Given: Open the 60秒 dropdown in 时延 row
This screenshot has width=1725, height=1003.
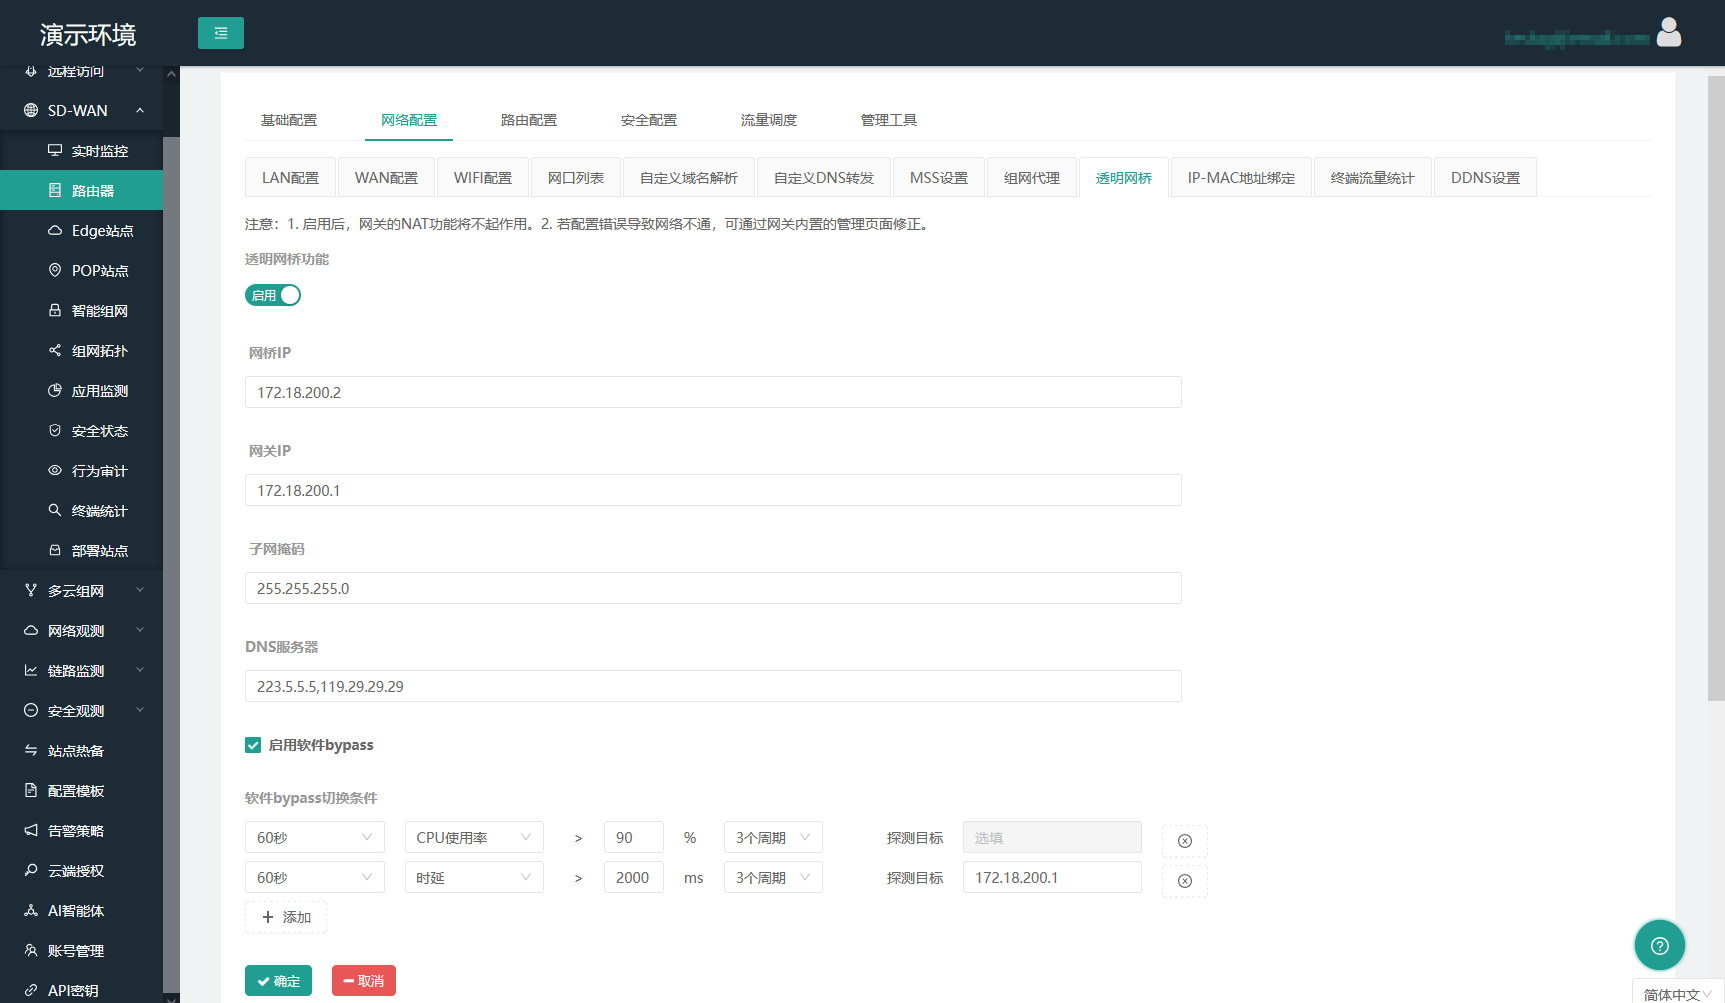Looking at the screenshot, I should 315,877.
